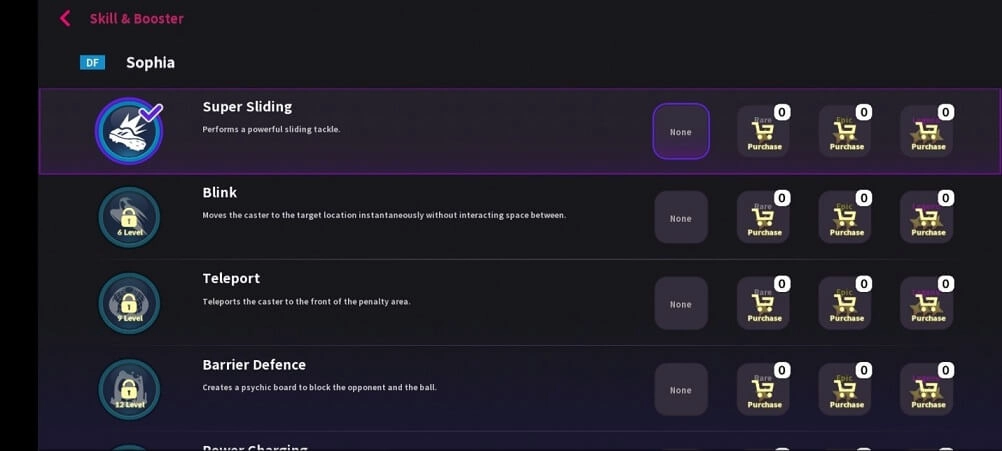The width and height of the screenshot is (1002, 451).
Task: Purchase Rare booster for Super Sliding
Action: pos(764,132)
